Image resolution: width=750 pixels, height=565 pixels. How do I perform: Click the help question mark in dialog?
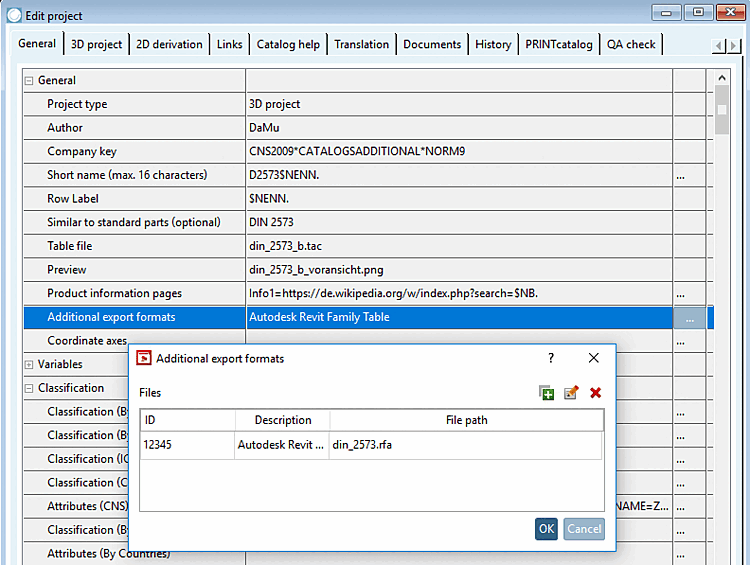[550, 358]
